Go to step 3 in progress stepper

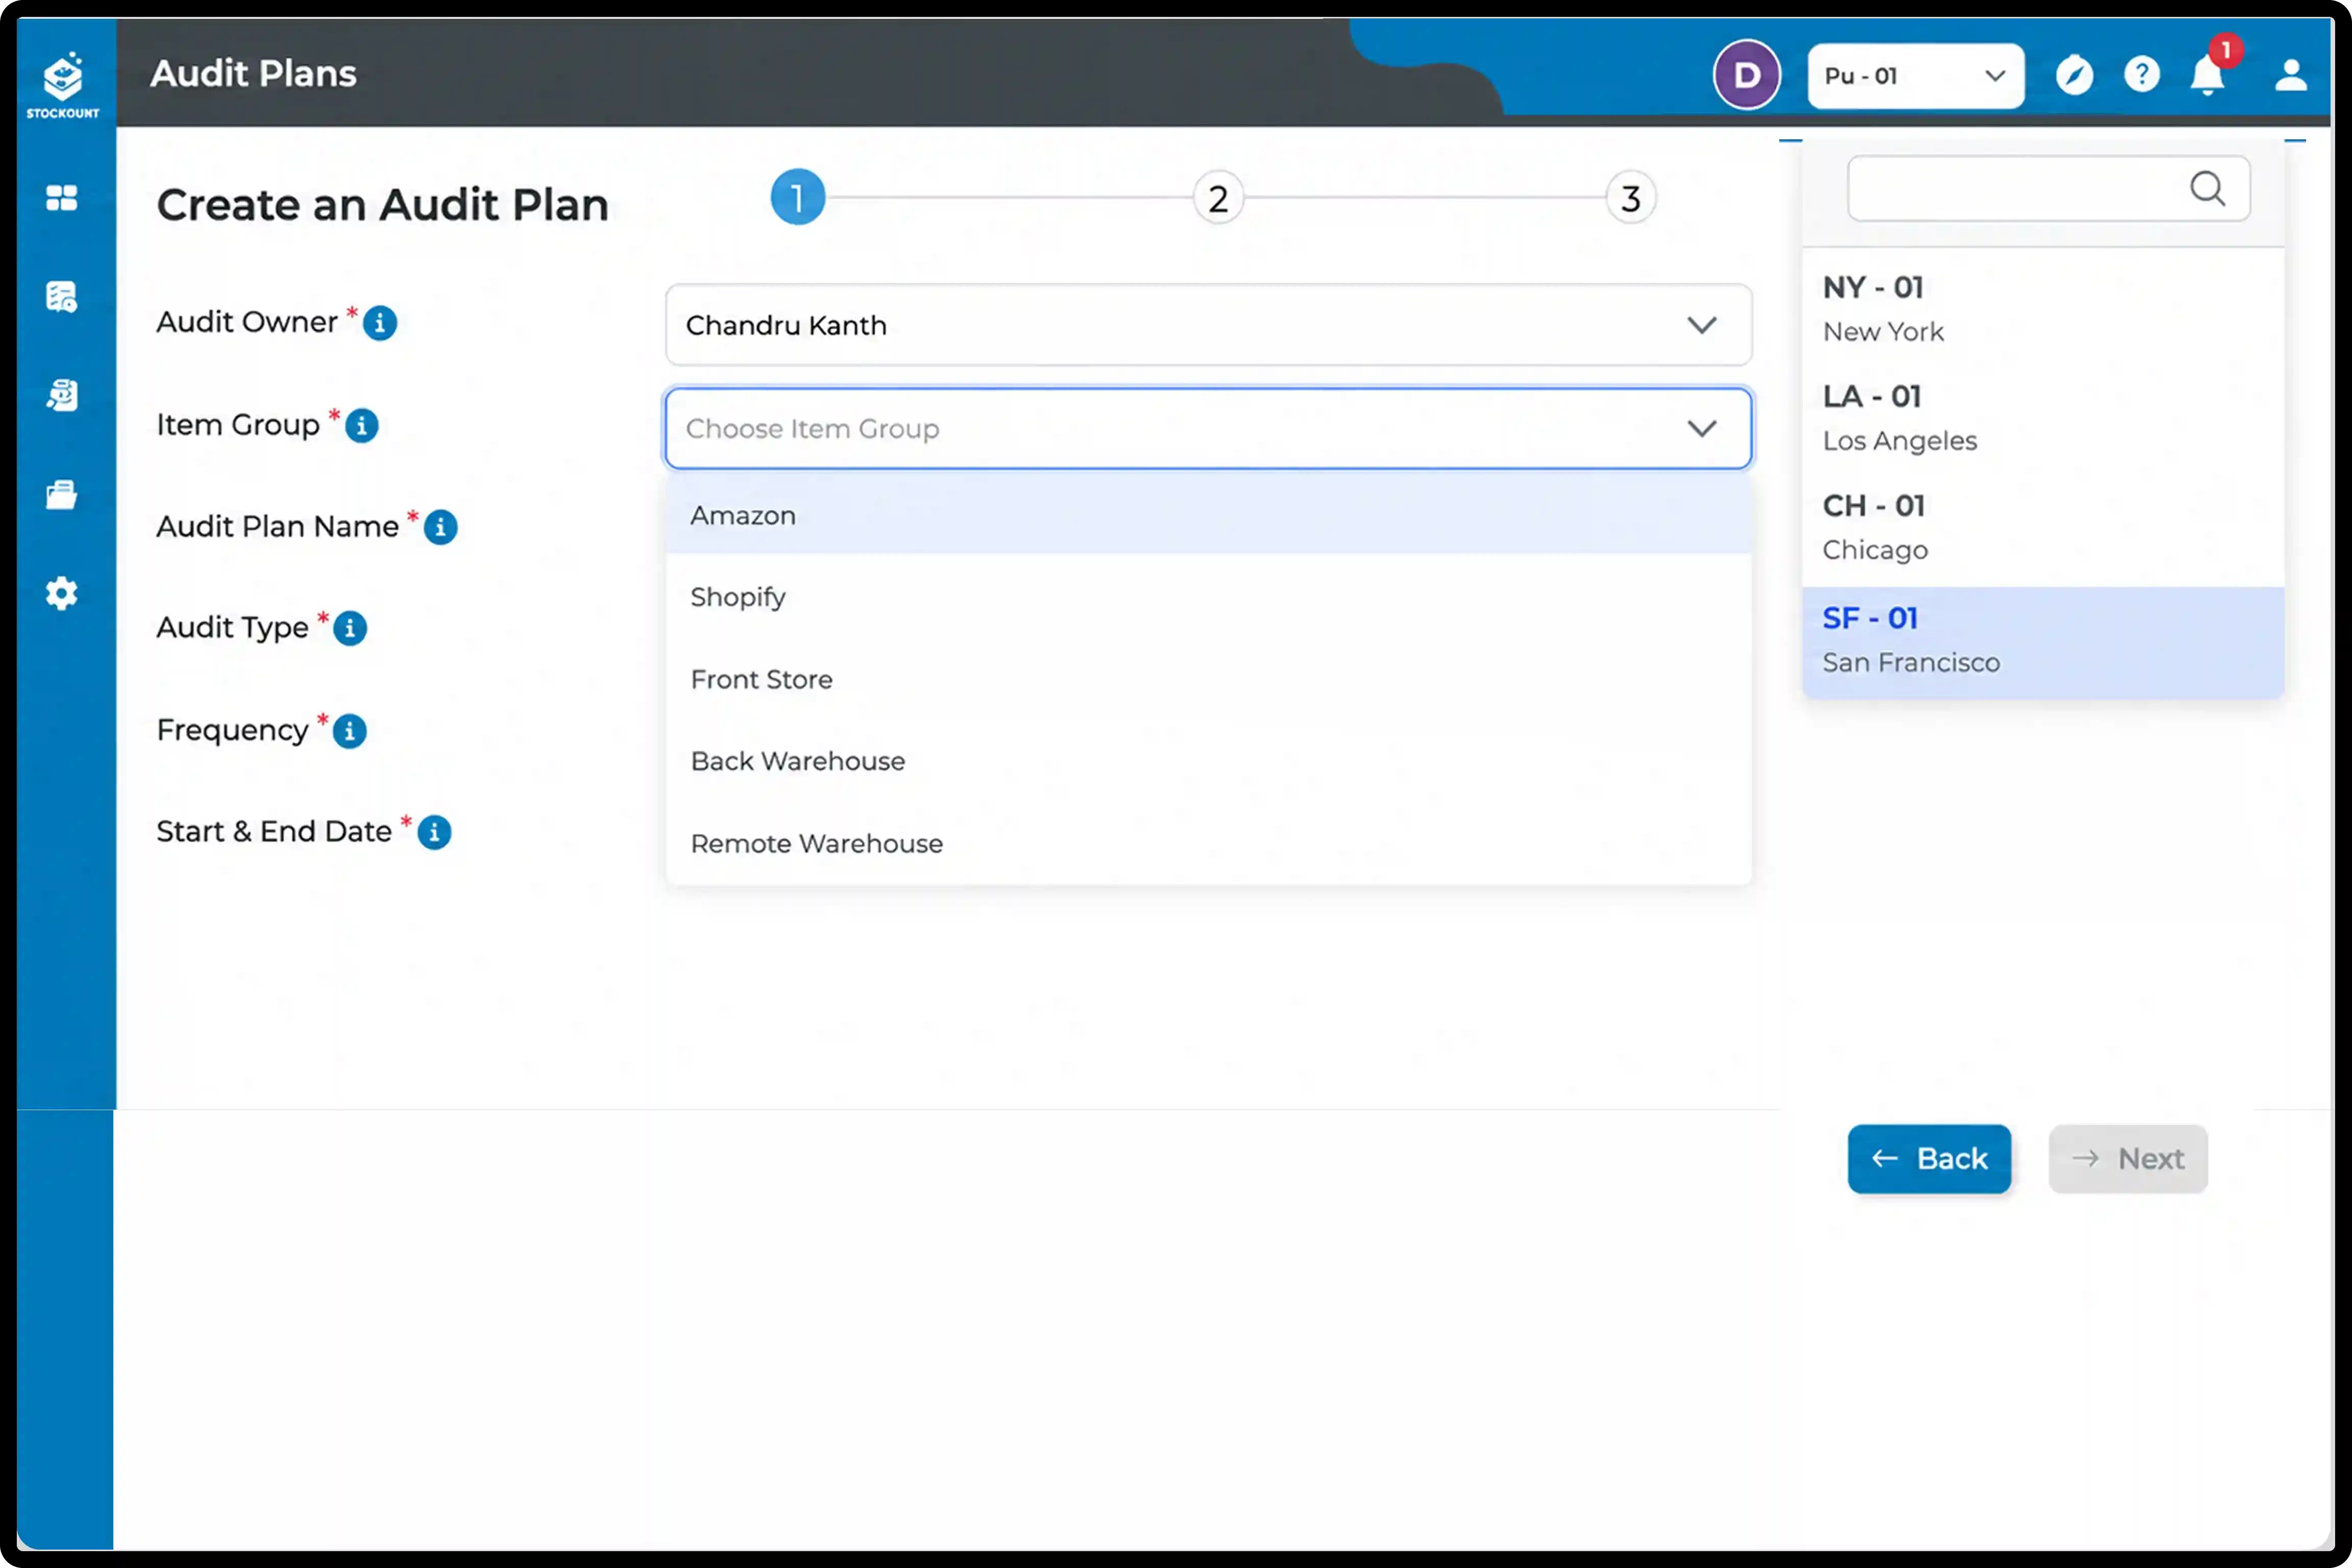[x=1631, y=198]
